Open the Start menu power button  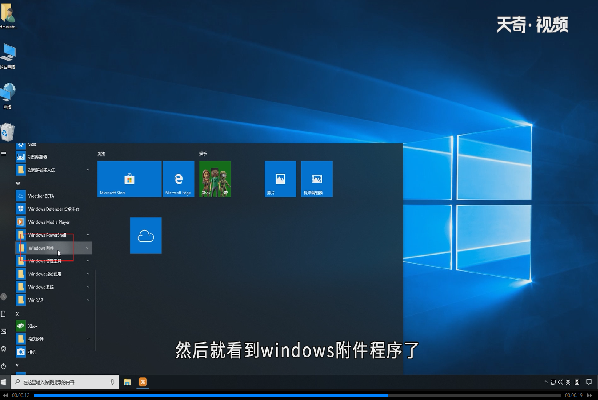pyautogui.click(x=3, y=366)
